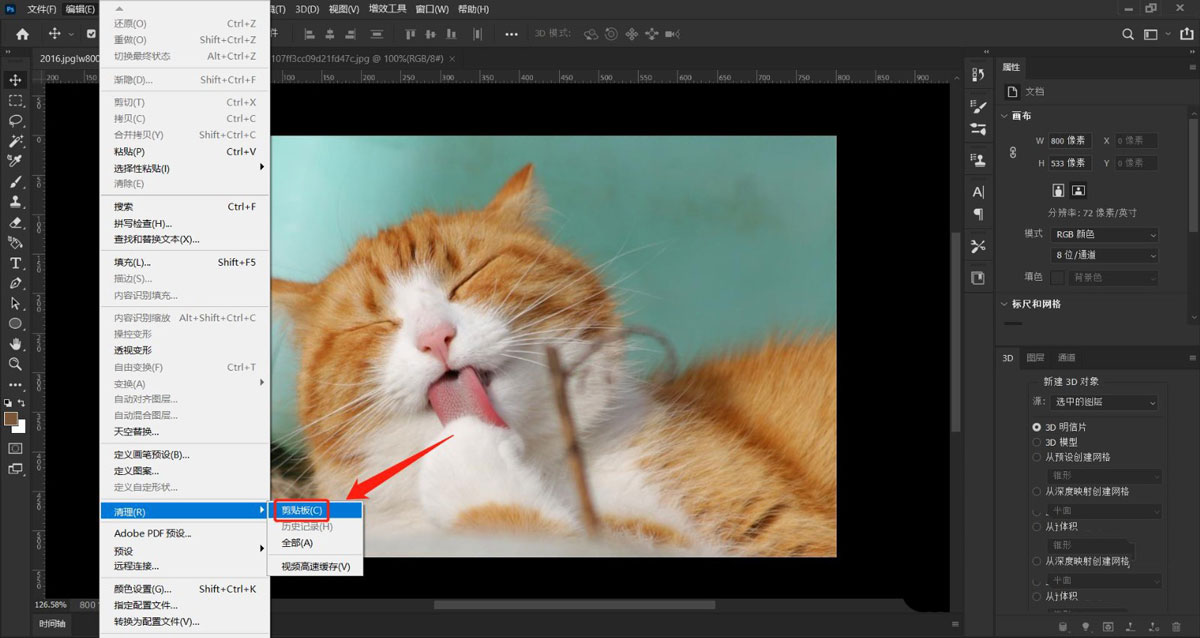Select the Lasso tool
1200x638 pixels.
[x=15, y=121]
